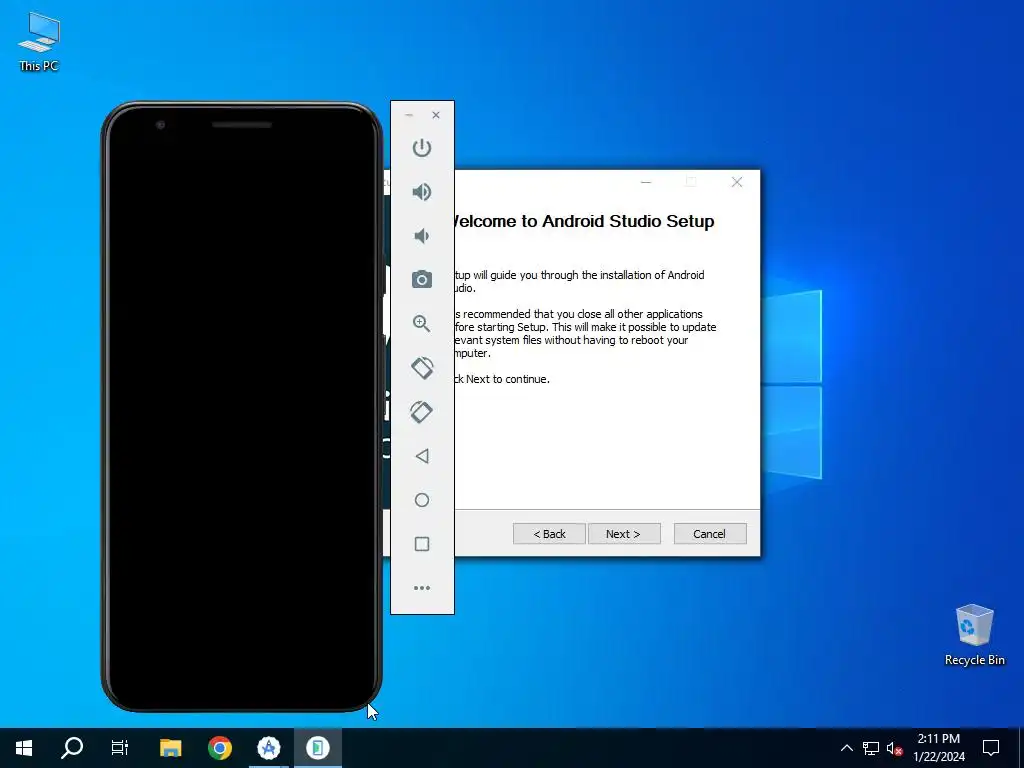Click the Back button in Setup wizard

pos(549,534)
